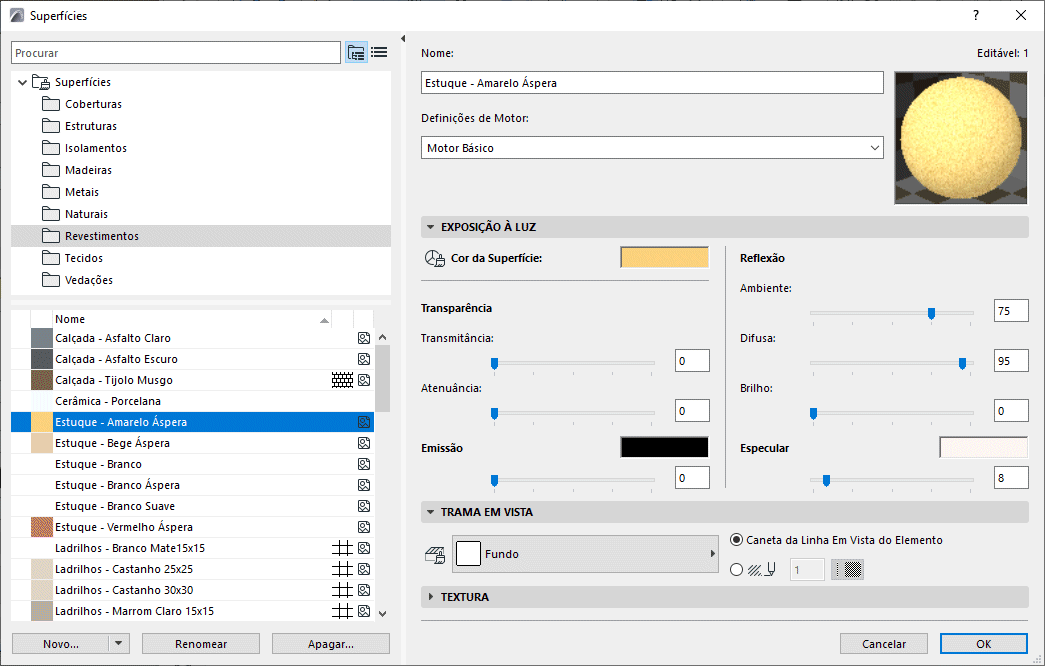Click the Vedações folder icon
The height and width of the screenshot is (666, 1045).
click(x=51, y=280)
